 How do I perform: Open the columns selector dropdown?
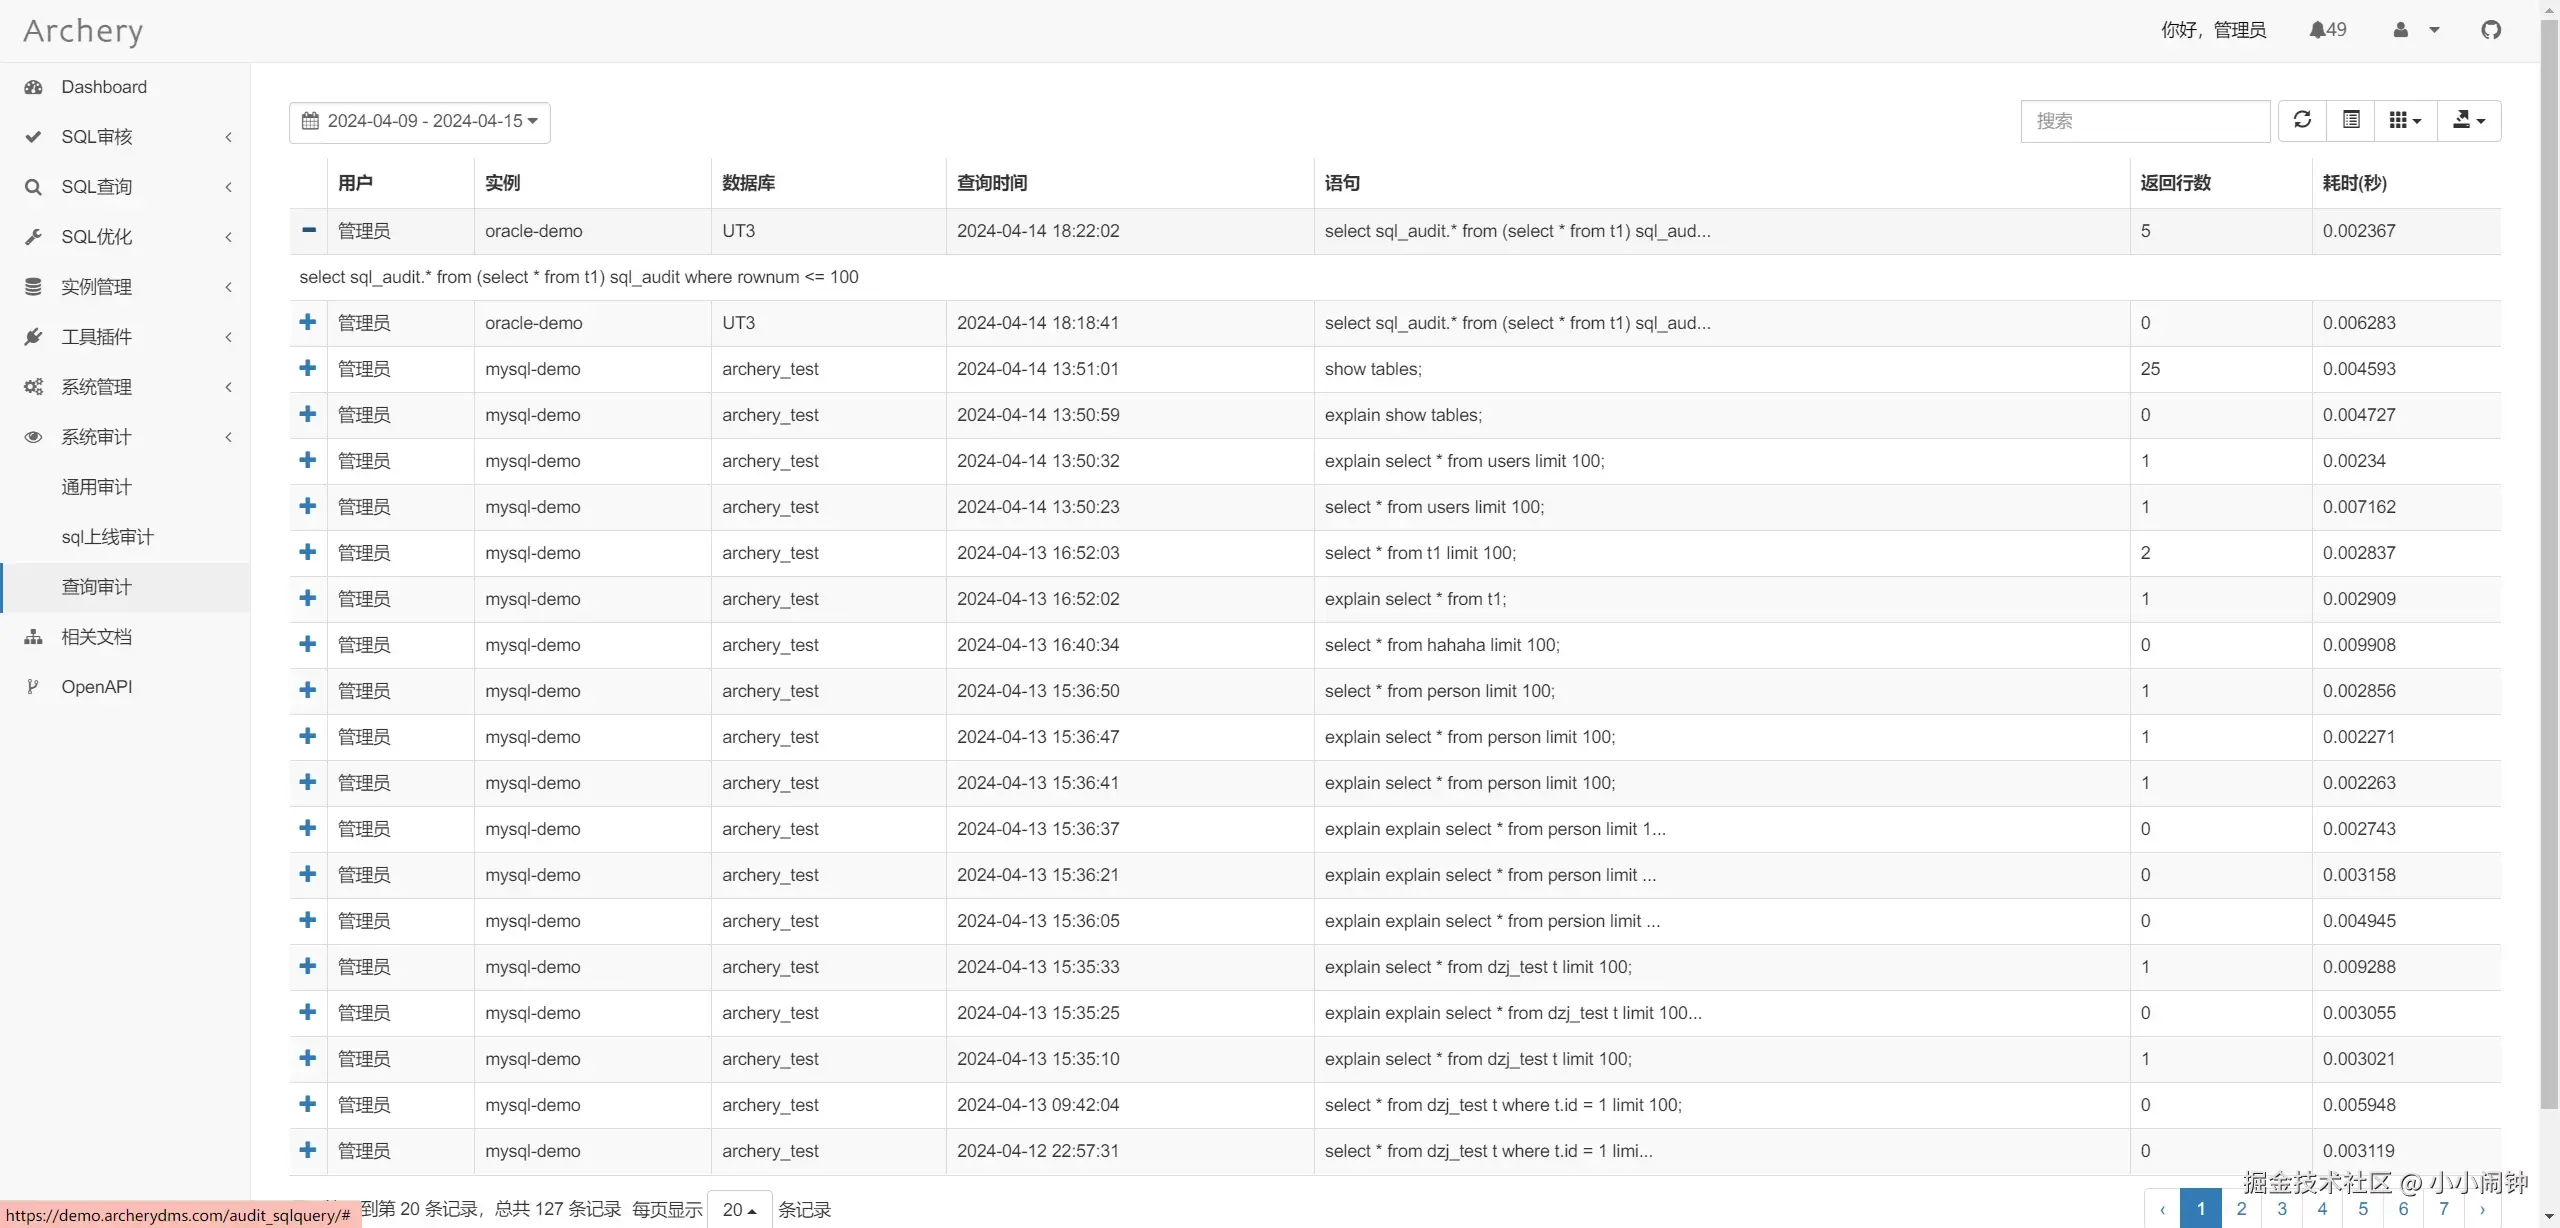[x=2405, y=121]
